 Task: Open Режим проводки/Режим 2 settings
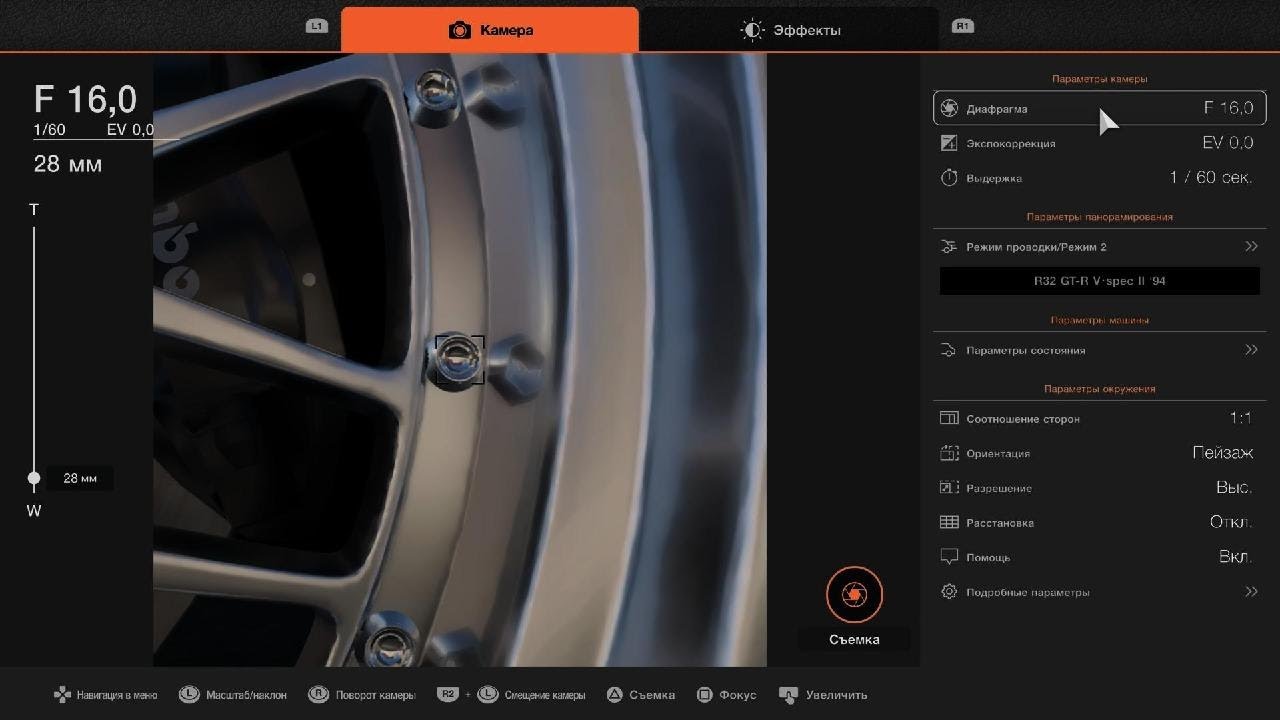tap(1100, 246)
